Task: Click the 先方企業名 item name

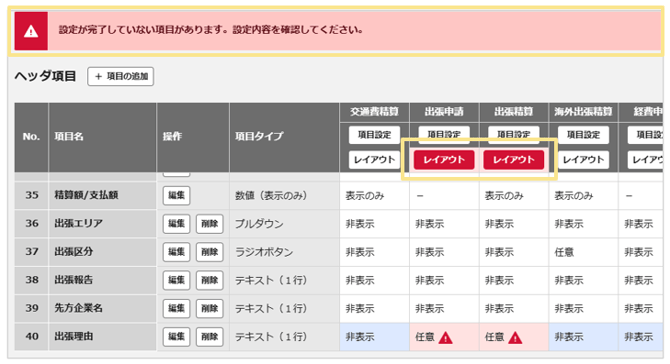Action: [x=78, y=308]
